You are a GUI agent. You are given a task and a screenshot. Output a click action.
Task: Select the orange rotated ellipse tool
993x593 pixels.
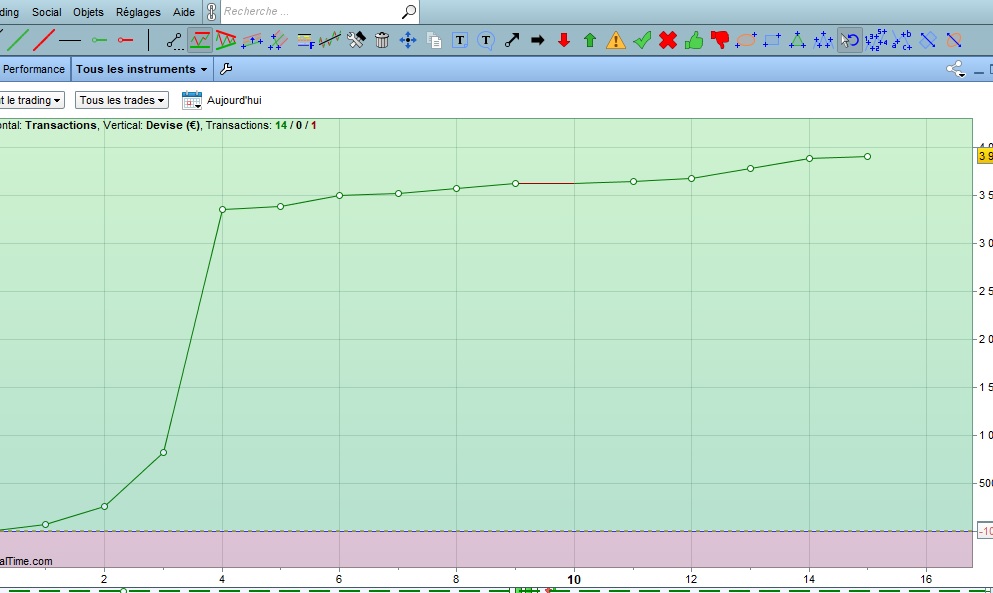pyautogui.click(x=954, y=41)
